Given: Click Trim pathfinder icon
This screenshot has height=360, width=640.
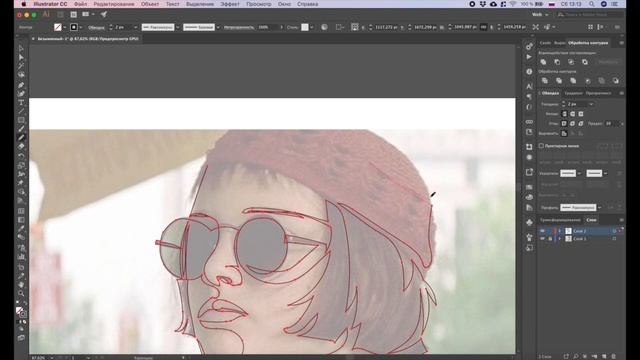Looking at the screenshot, I should [x=559, y=81].
